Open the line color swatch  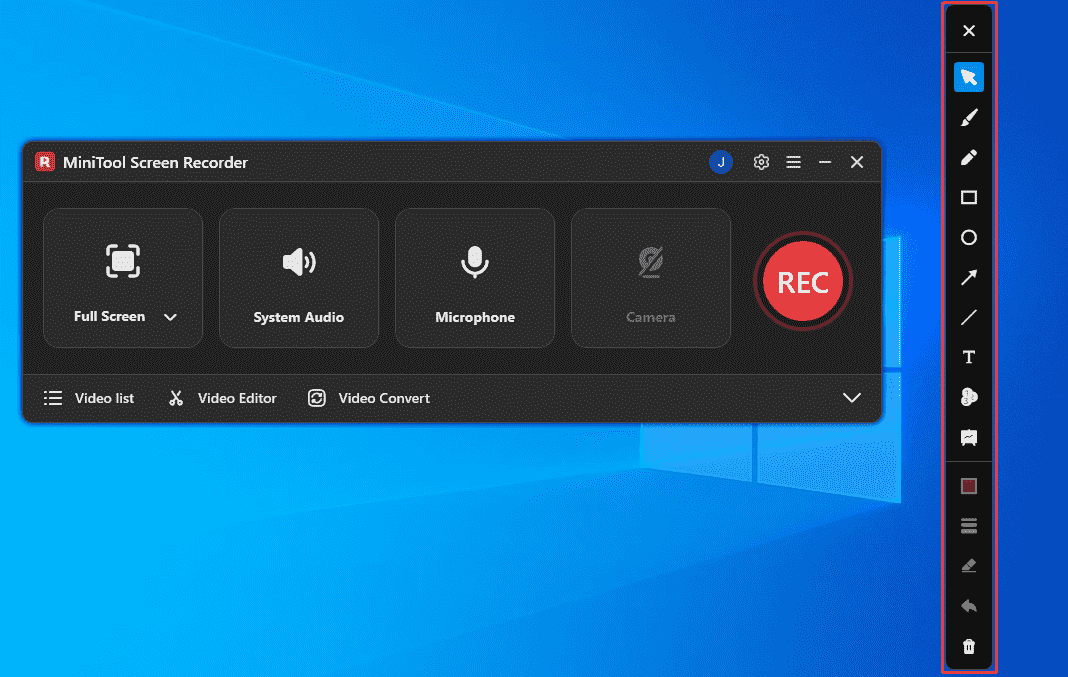968,485
